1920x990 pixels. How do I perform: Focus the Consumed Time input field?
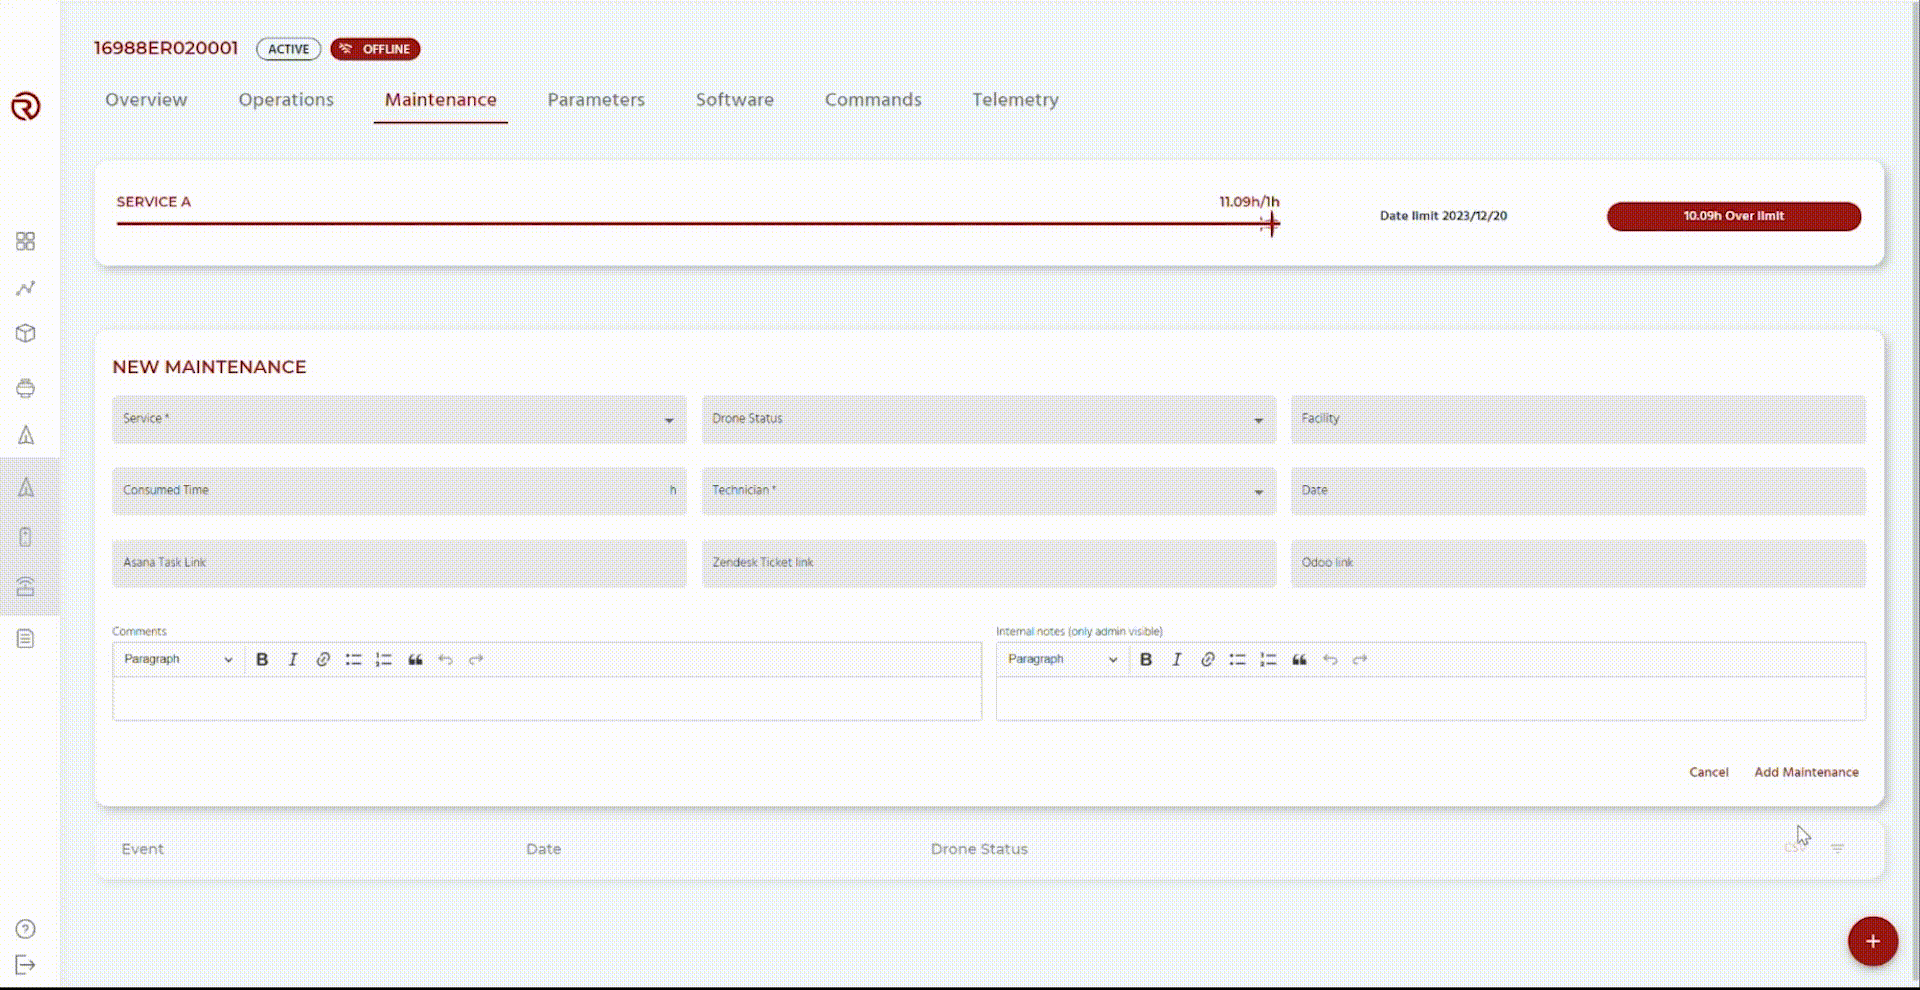399,491
